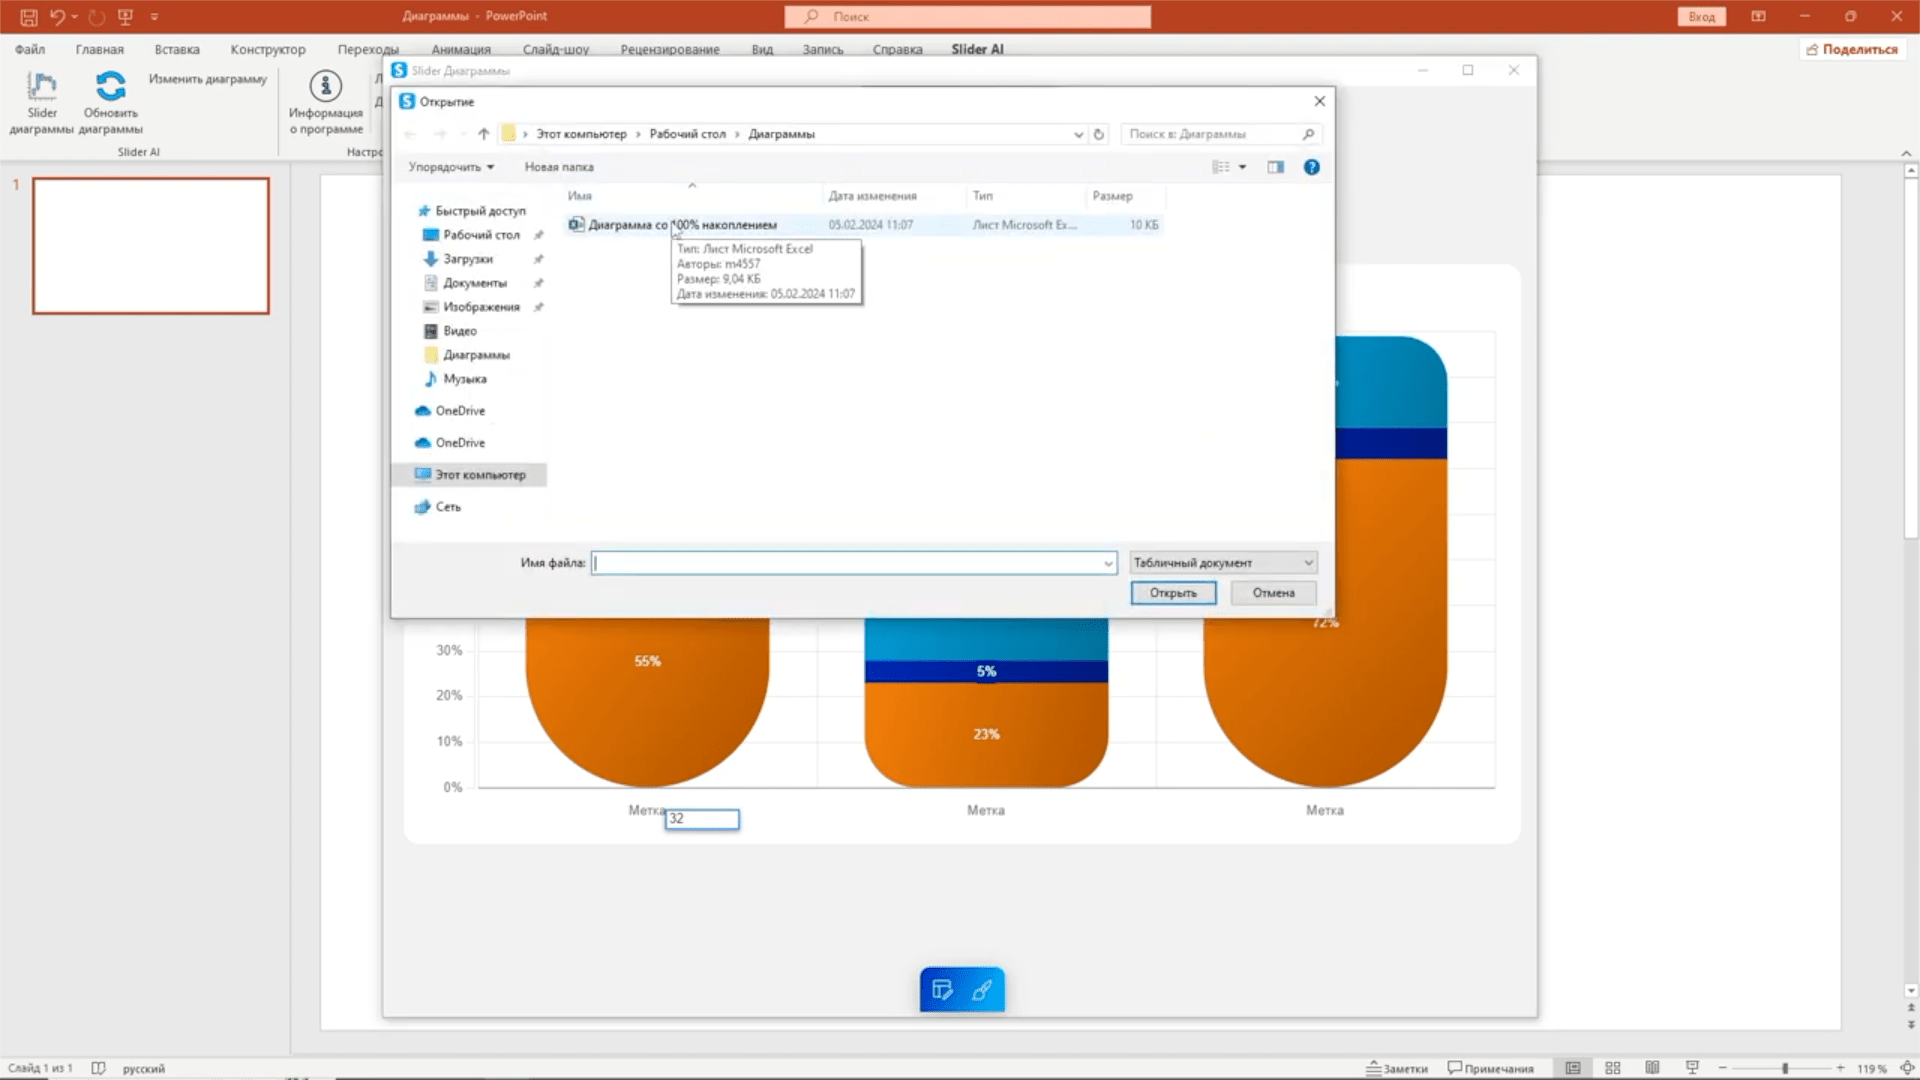Click the Поделиться button
Viewport: 1920px width, 1080px height.
click(1852, 49)
